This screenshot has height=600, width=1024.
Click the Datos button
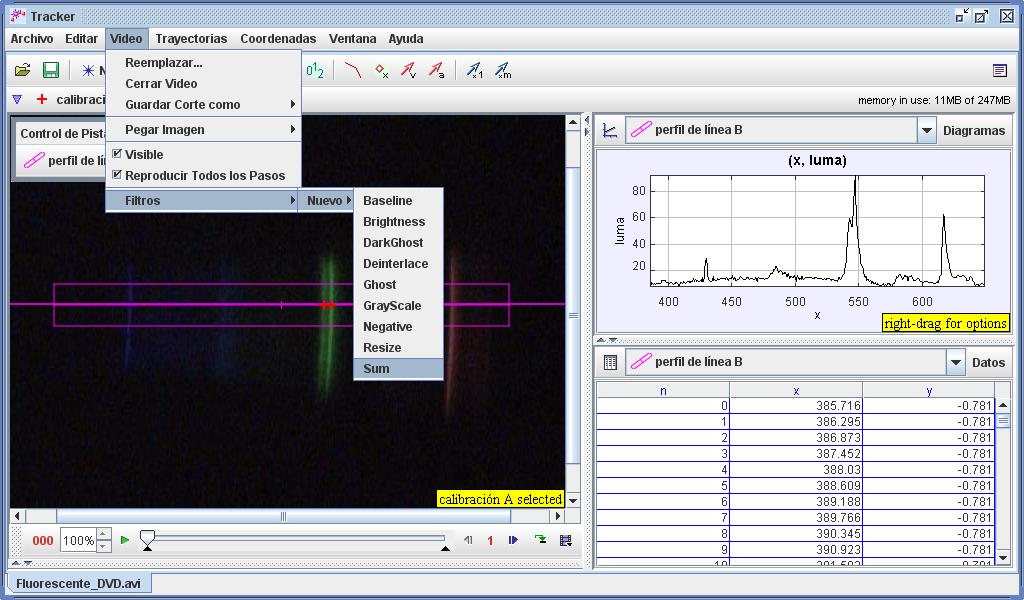(x=988, y=363)
